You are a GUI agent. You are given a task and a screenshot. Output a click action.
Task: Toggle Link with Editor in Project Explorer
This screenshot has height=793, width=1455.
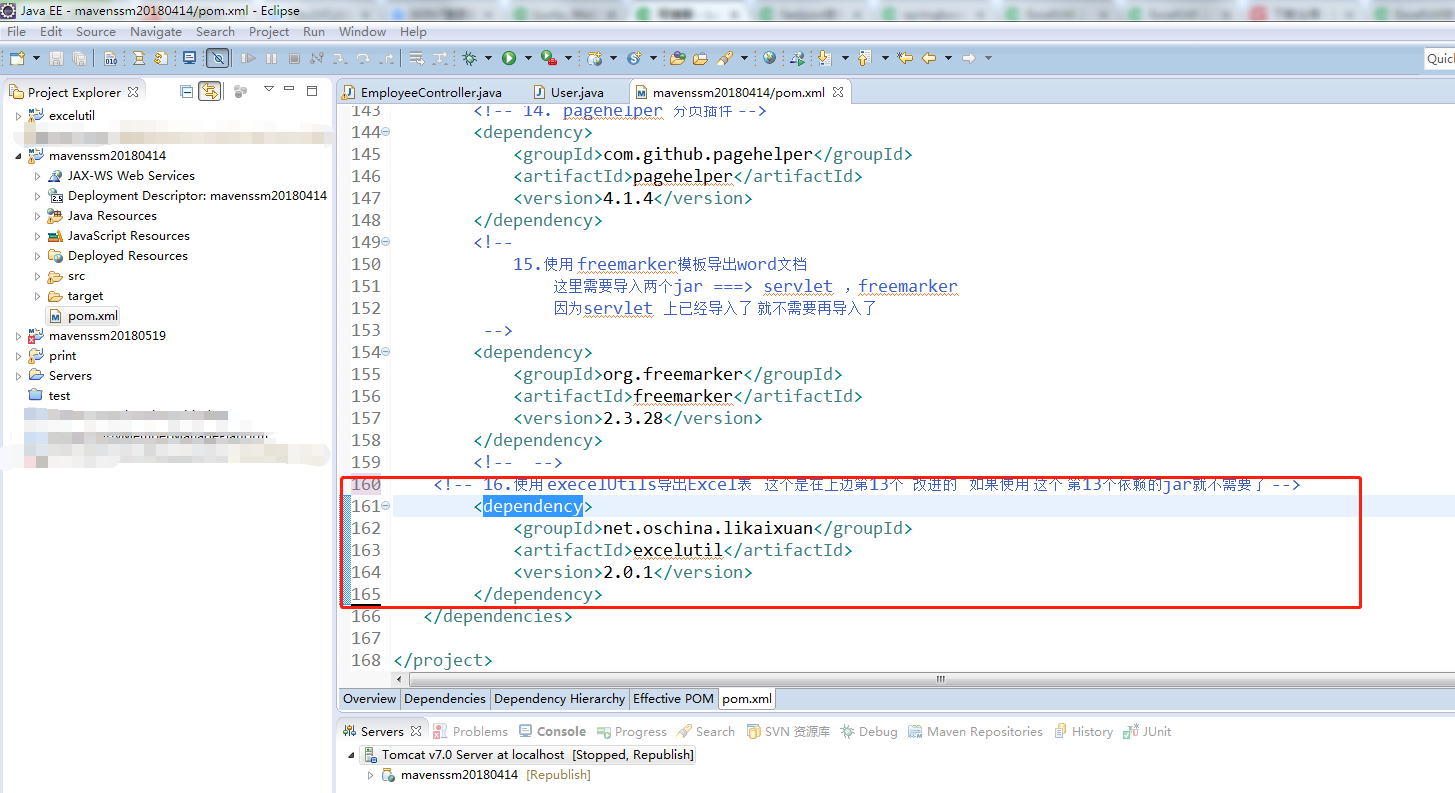click(x=209, y=91)
